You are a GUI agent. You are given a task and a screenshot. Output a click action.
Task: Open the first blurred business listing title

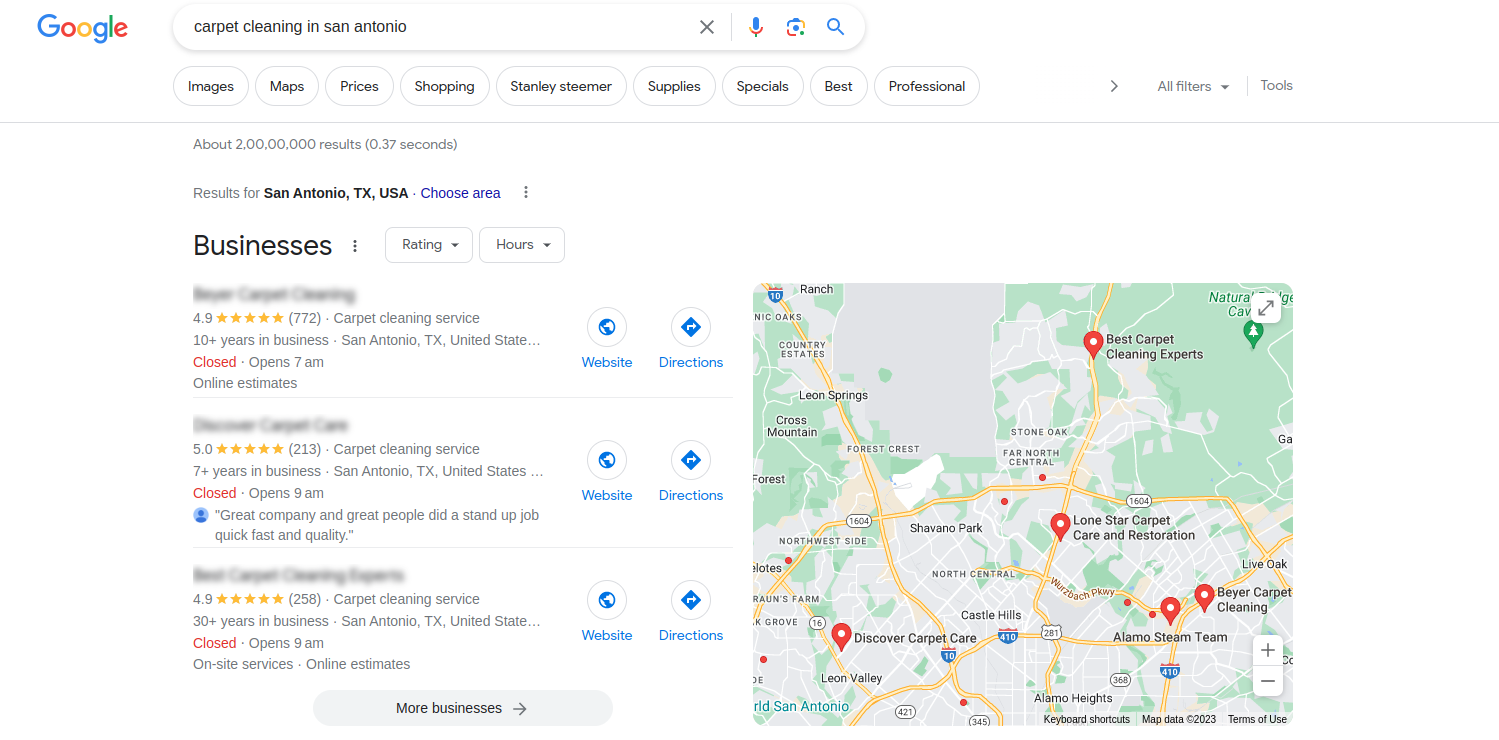click(274, 295)
